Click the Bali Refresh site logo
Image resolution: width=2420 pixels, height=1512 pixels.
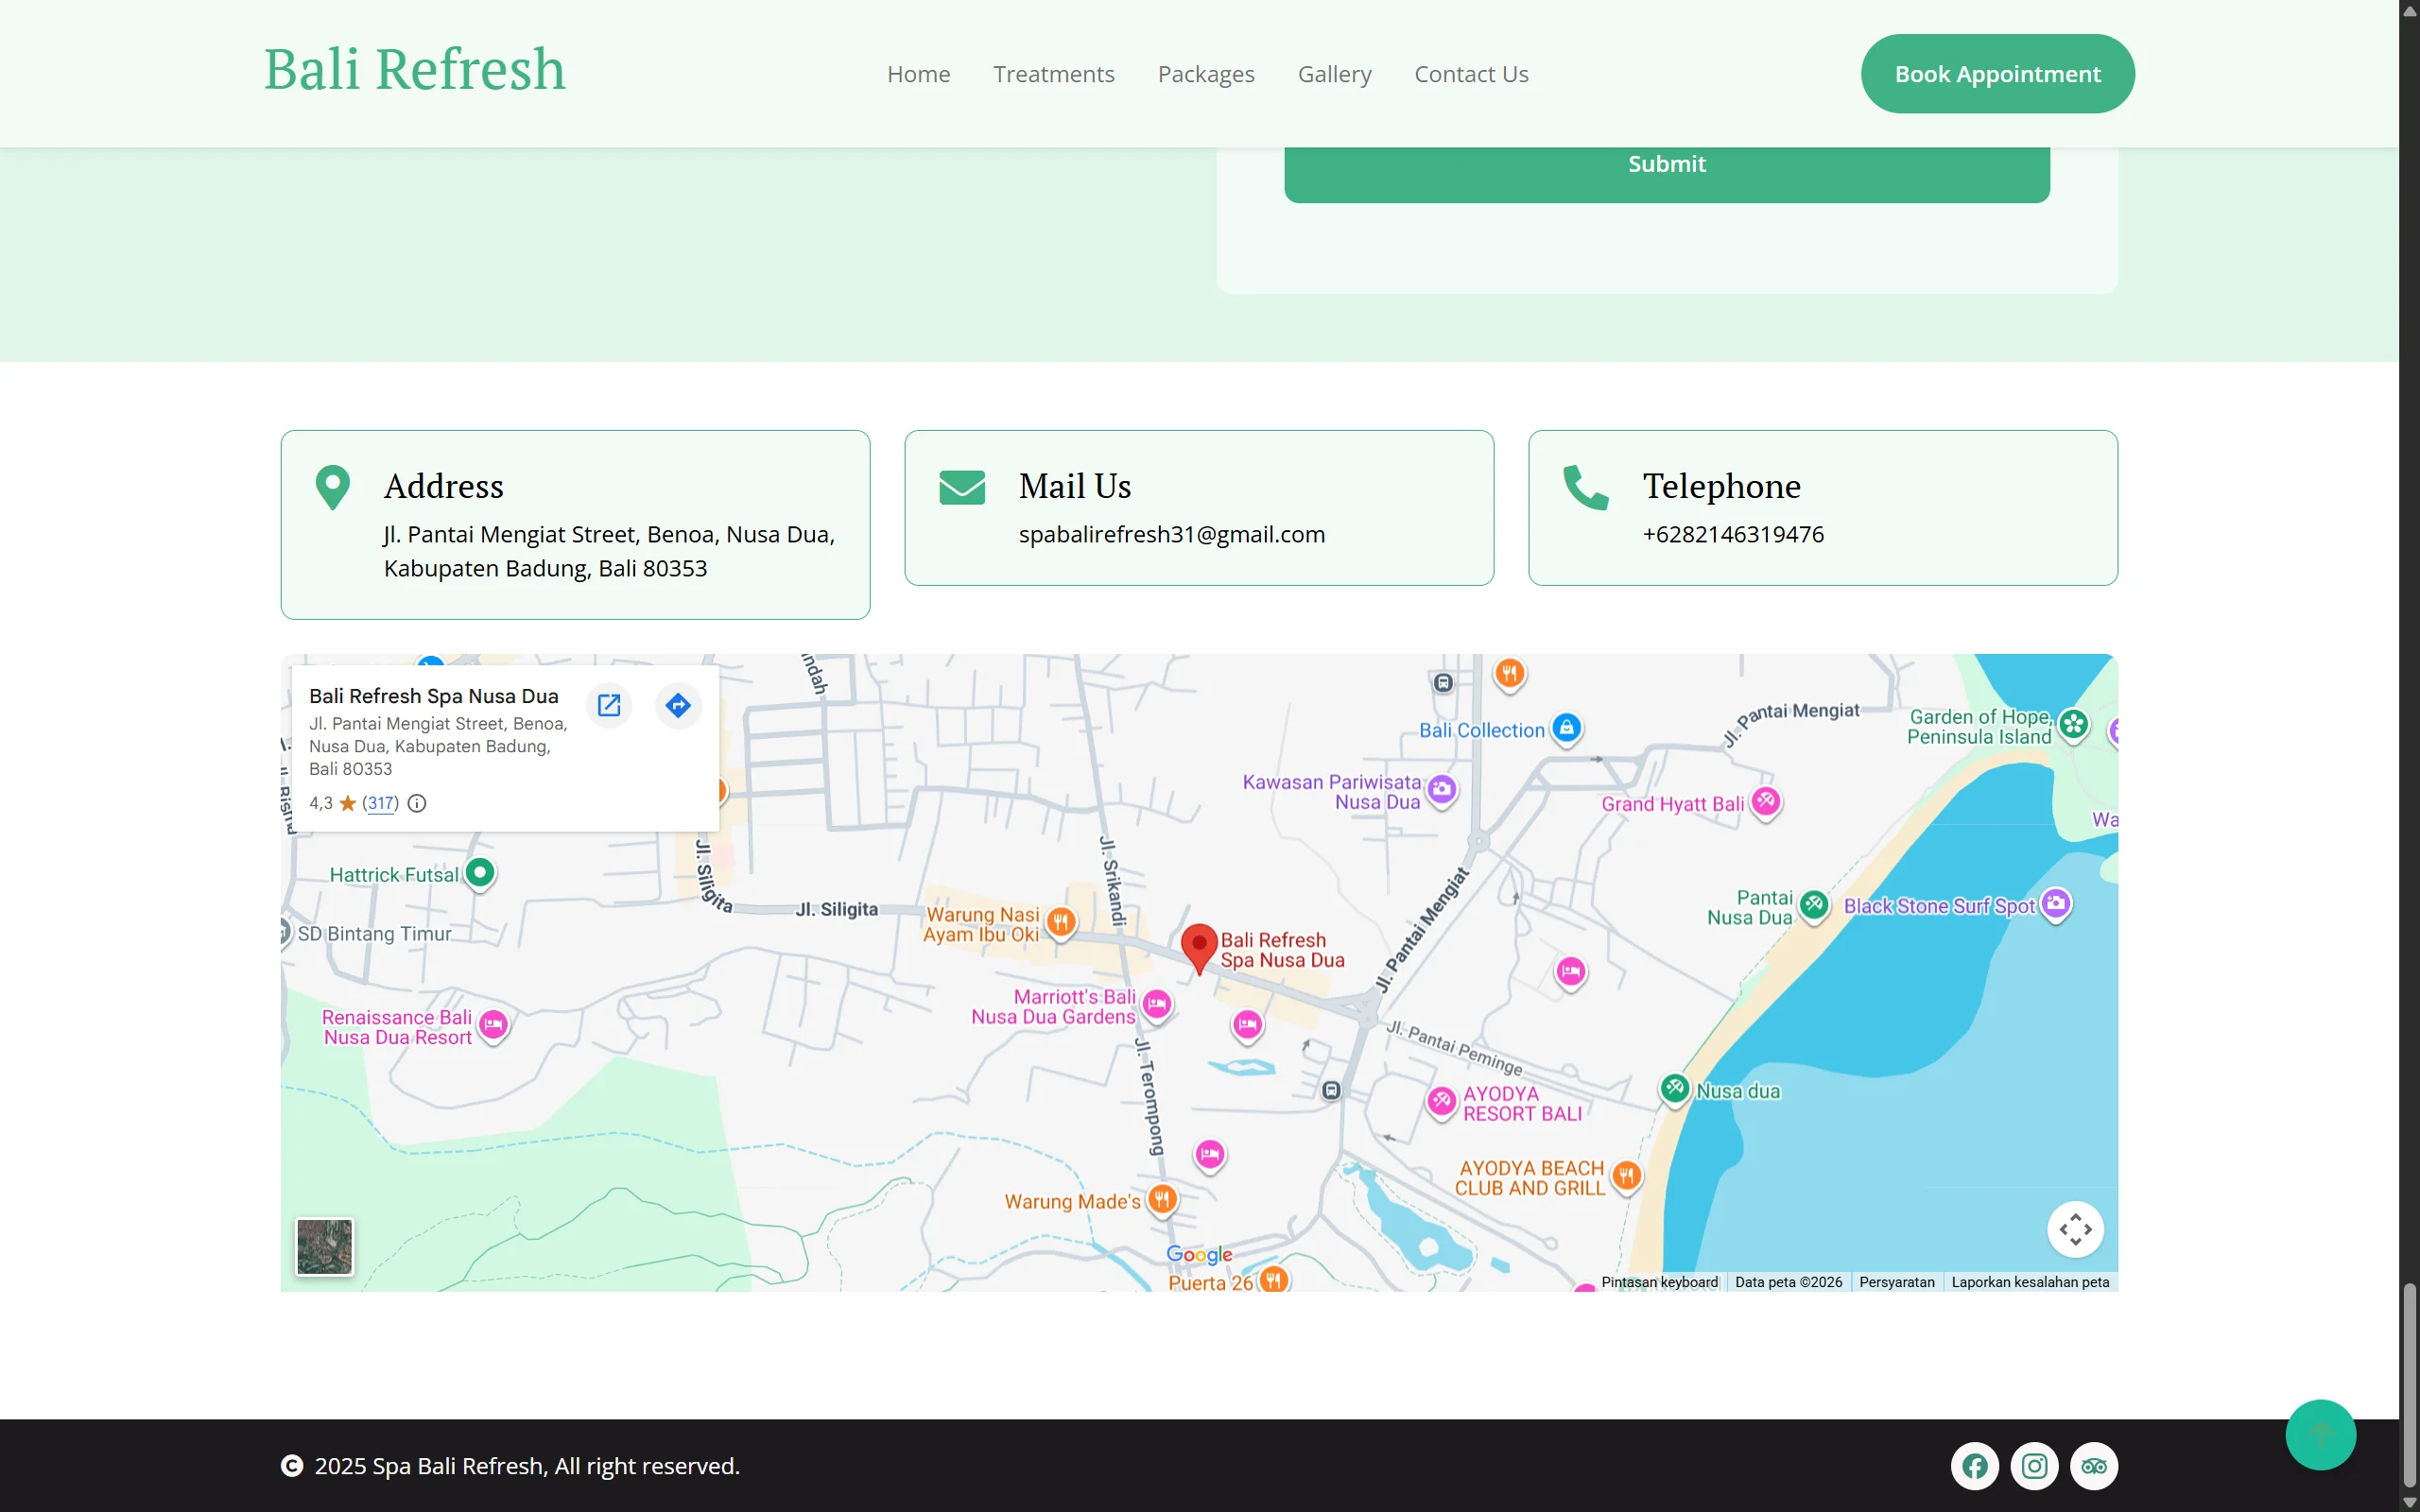coord(414,70)
